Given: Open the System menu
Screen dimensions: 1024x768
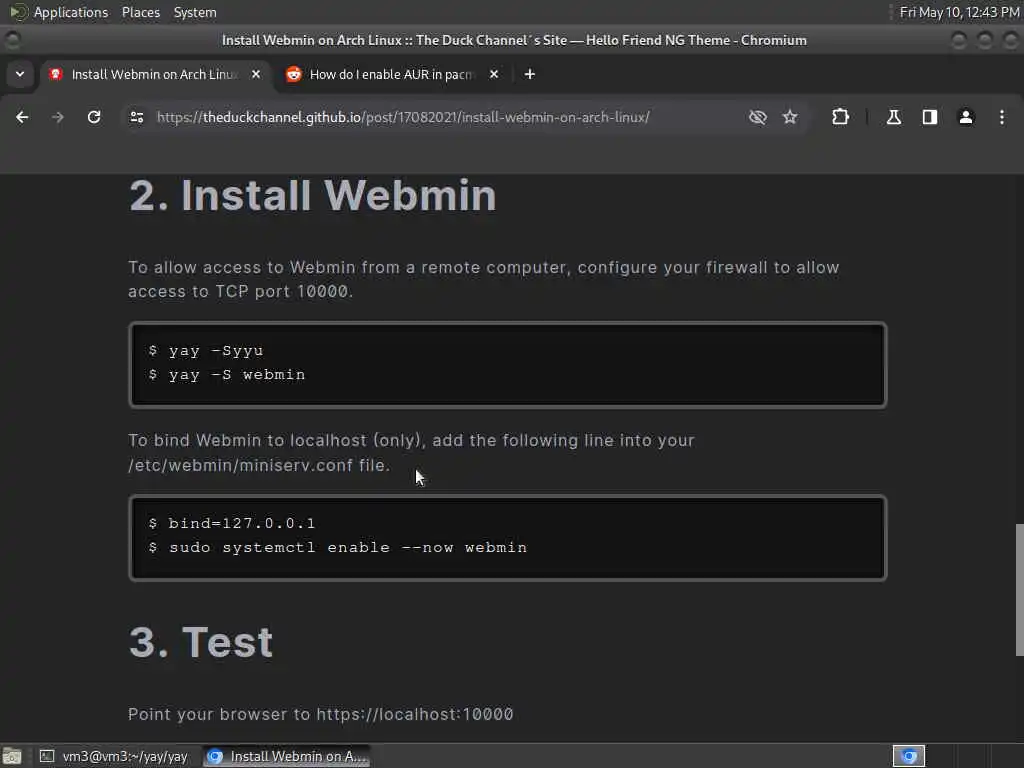Looking at the screenshot, I should click(195, 12).
